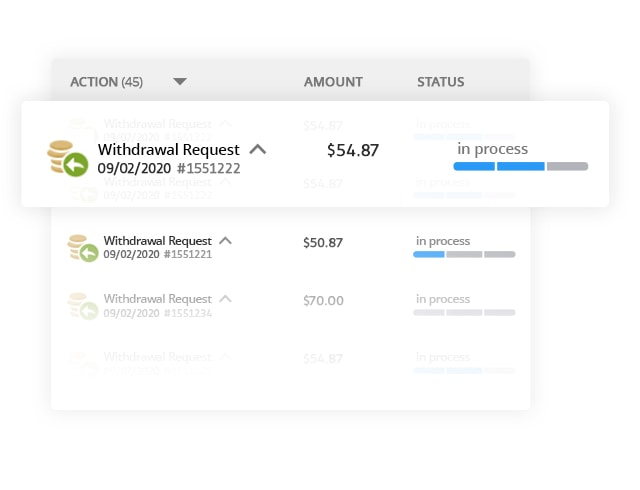Screen dimensions: 640x490
Task: Select the Withdrawal Request title for #1551234
Action: point(158,299)
